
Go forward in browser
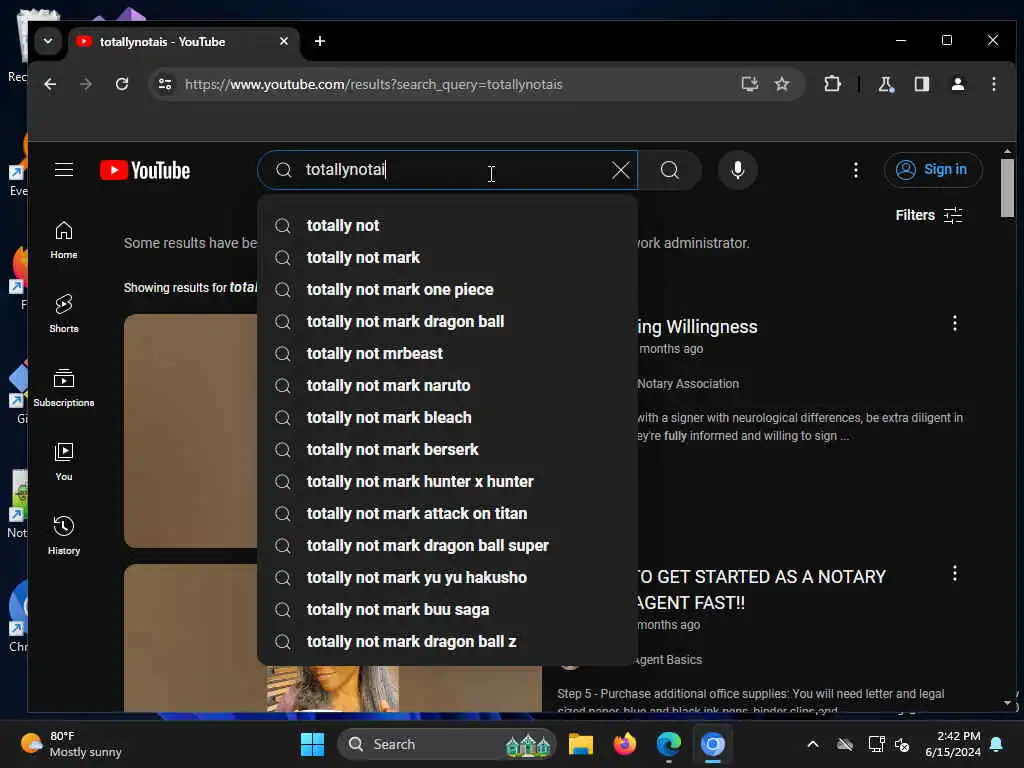click(86, 84)
